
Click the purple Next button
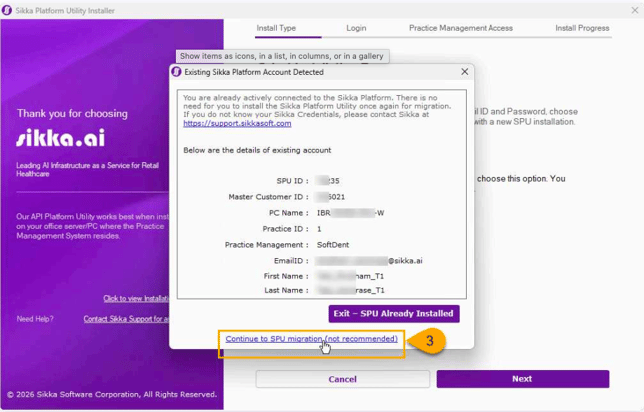pyautogui.click(x=523, y=379)
